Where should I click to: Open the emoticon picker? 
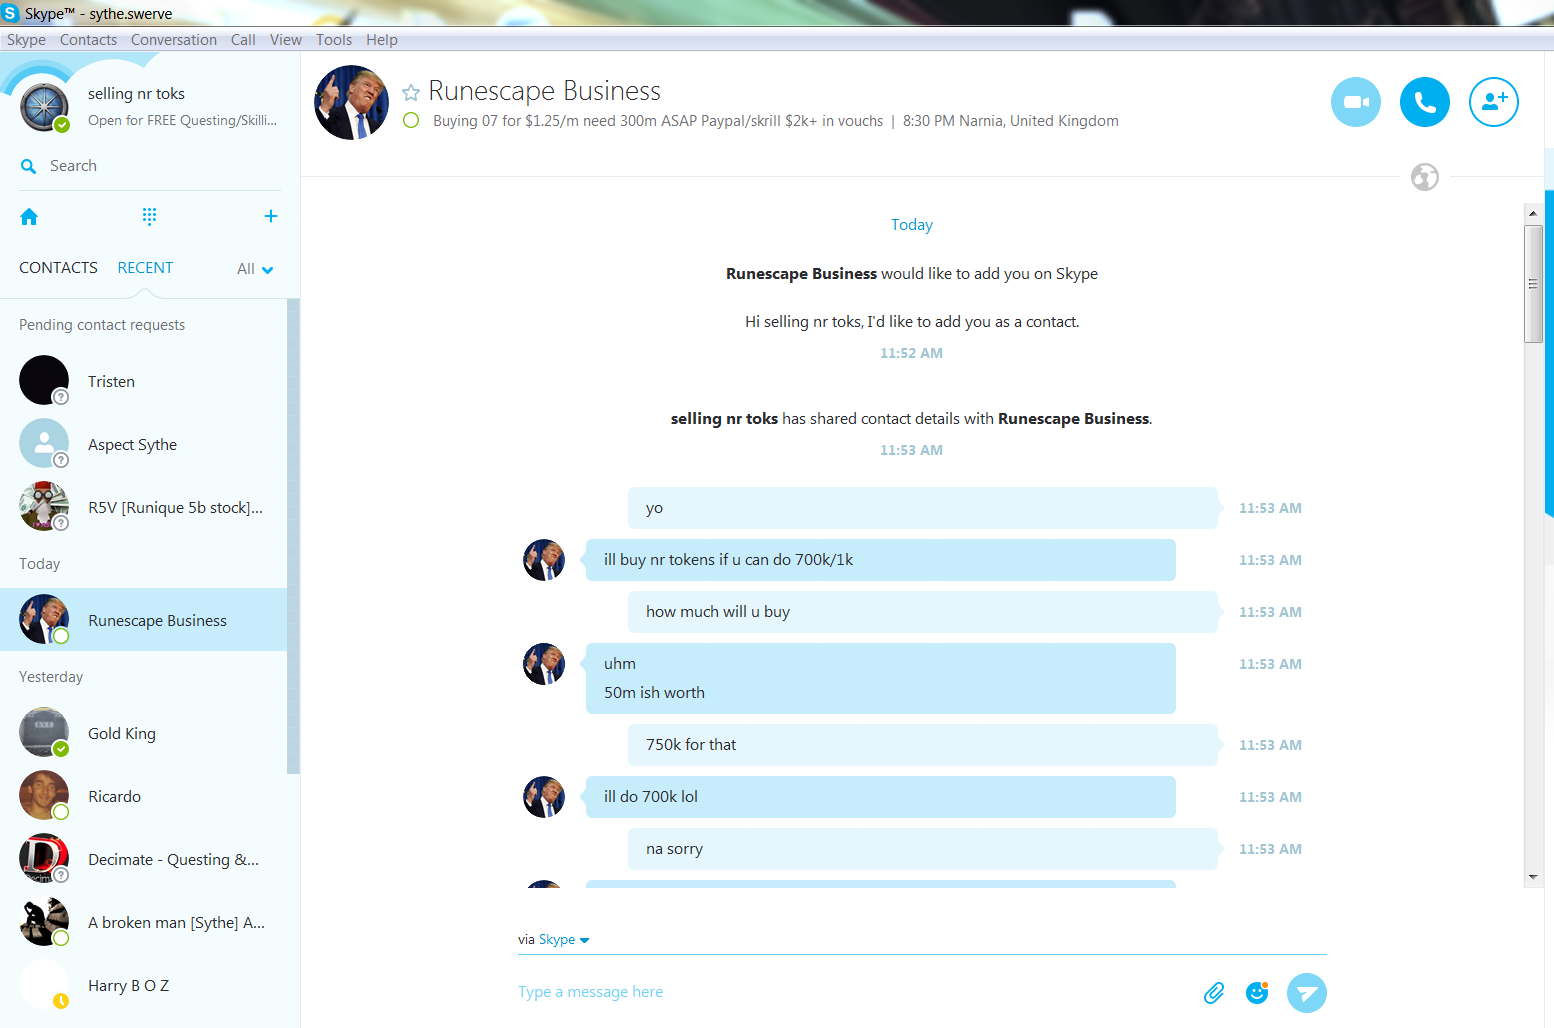click(x=1257, y=992)
